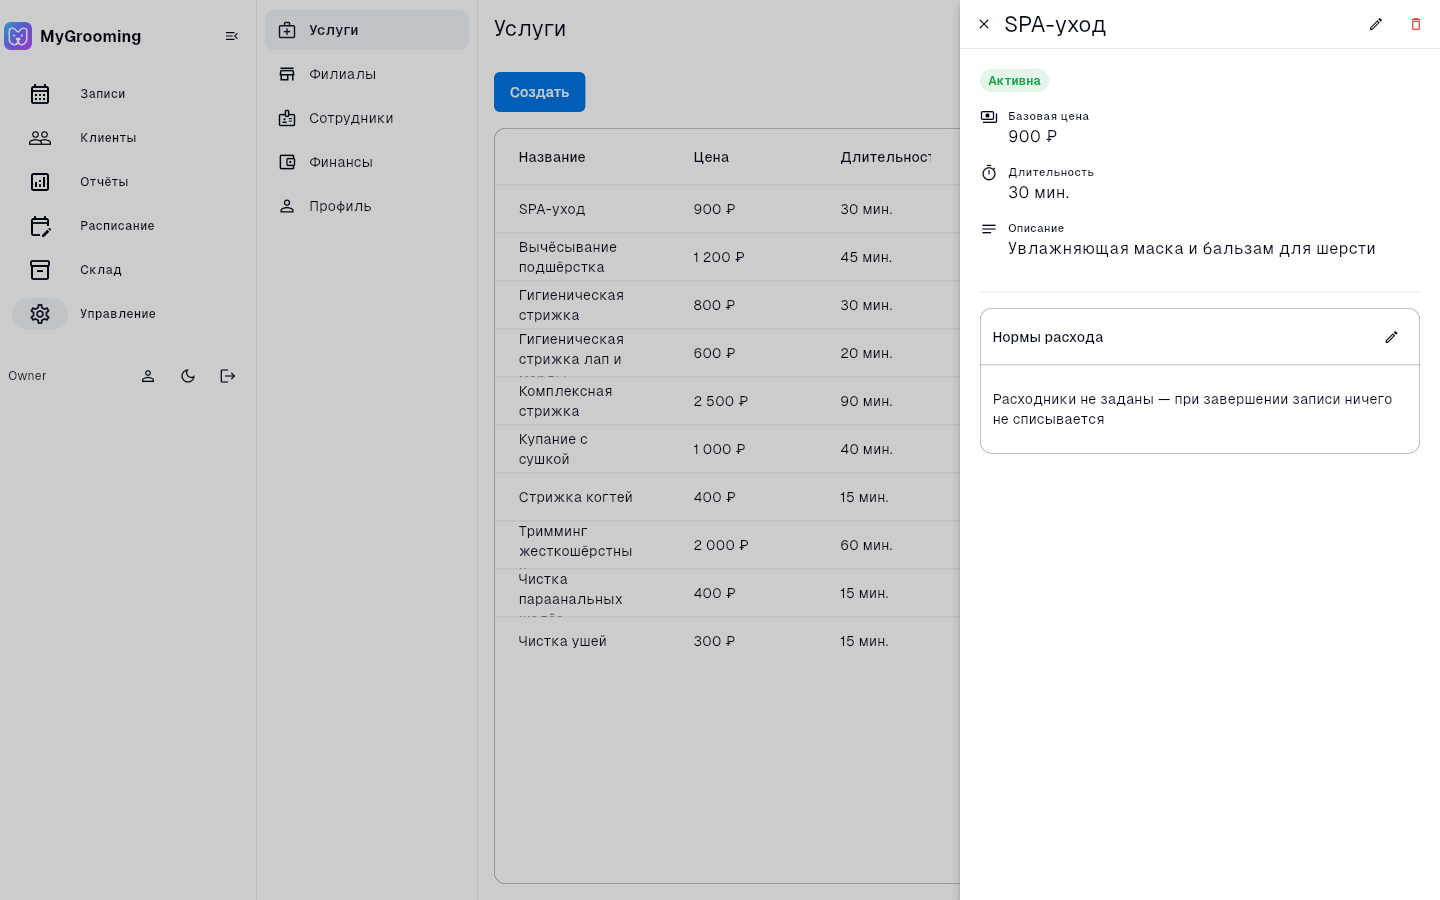Open the Расписание schedule section
1440x900 pixels.
point(40,226)
